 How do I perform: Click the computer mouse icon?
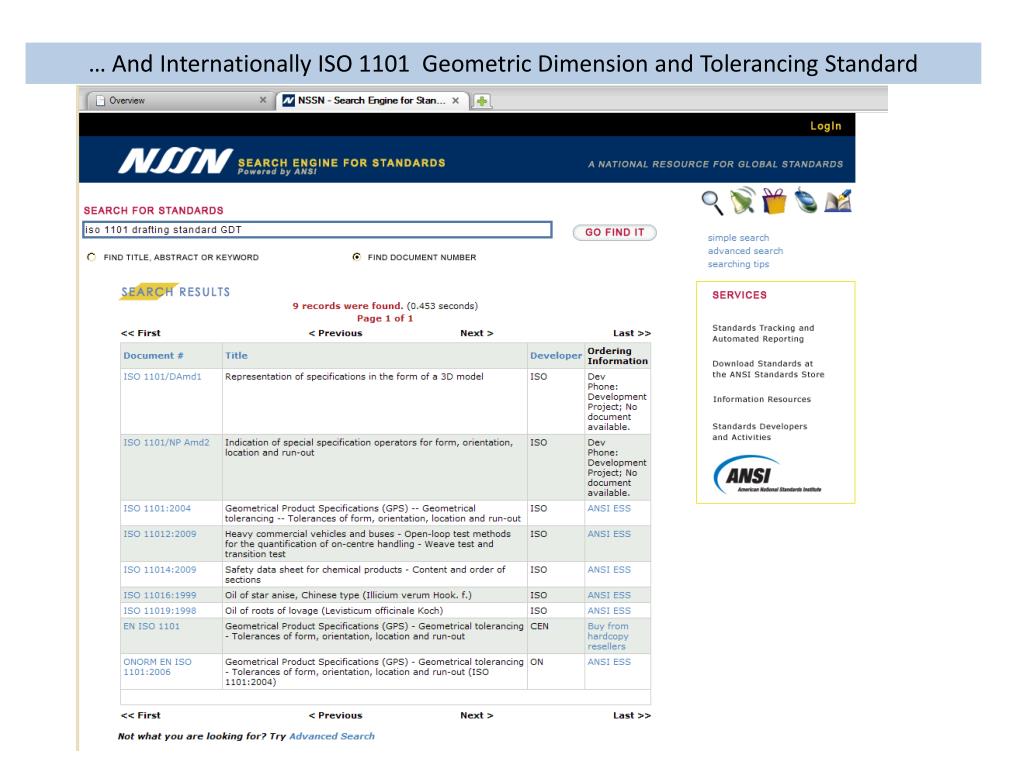click(805, 200)
